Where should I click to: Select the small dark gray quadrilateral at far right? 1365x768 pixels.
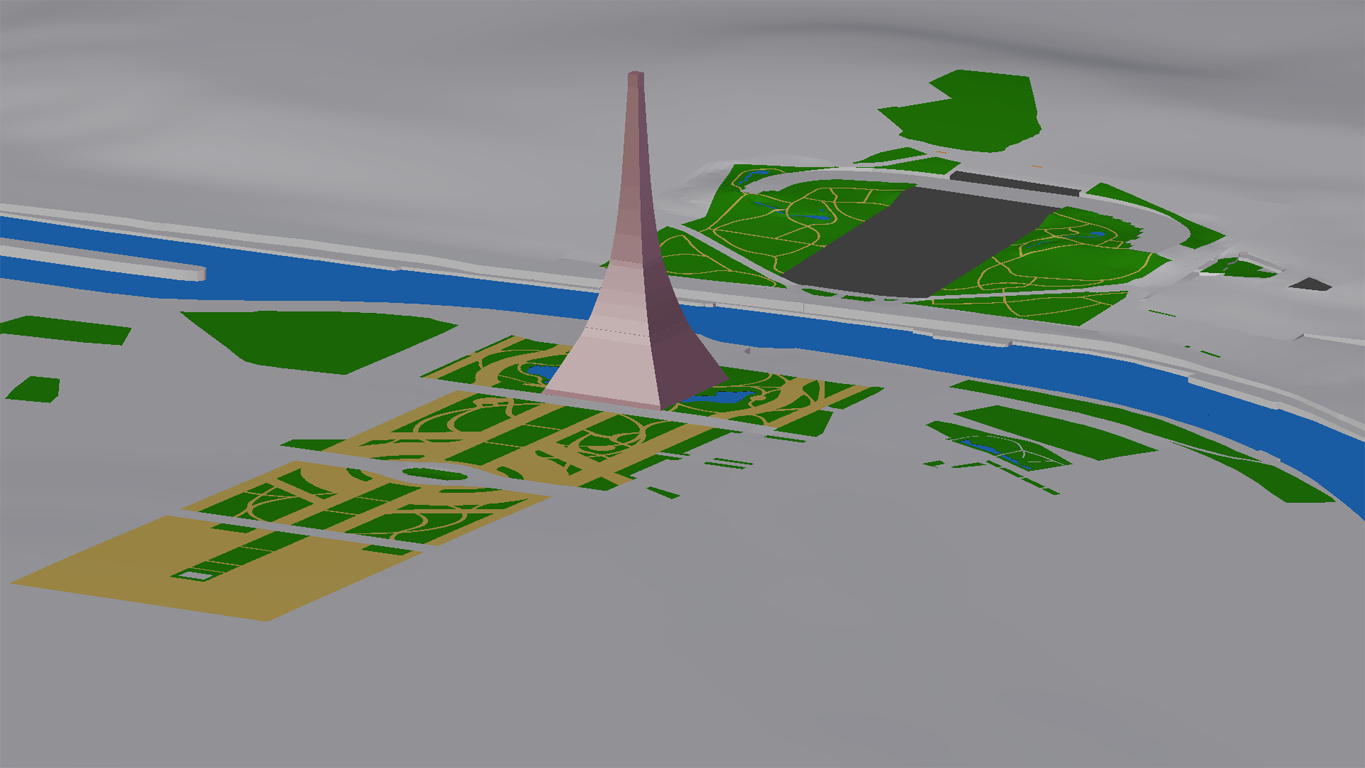1310,285
